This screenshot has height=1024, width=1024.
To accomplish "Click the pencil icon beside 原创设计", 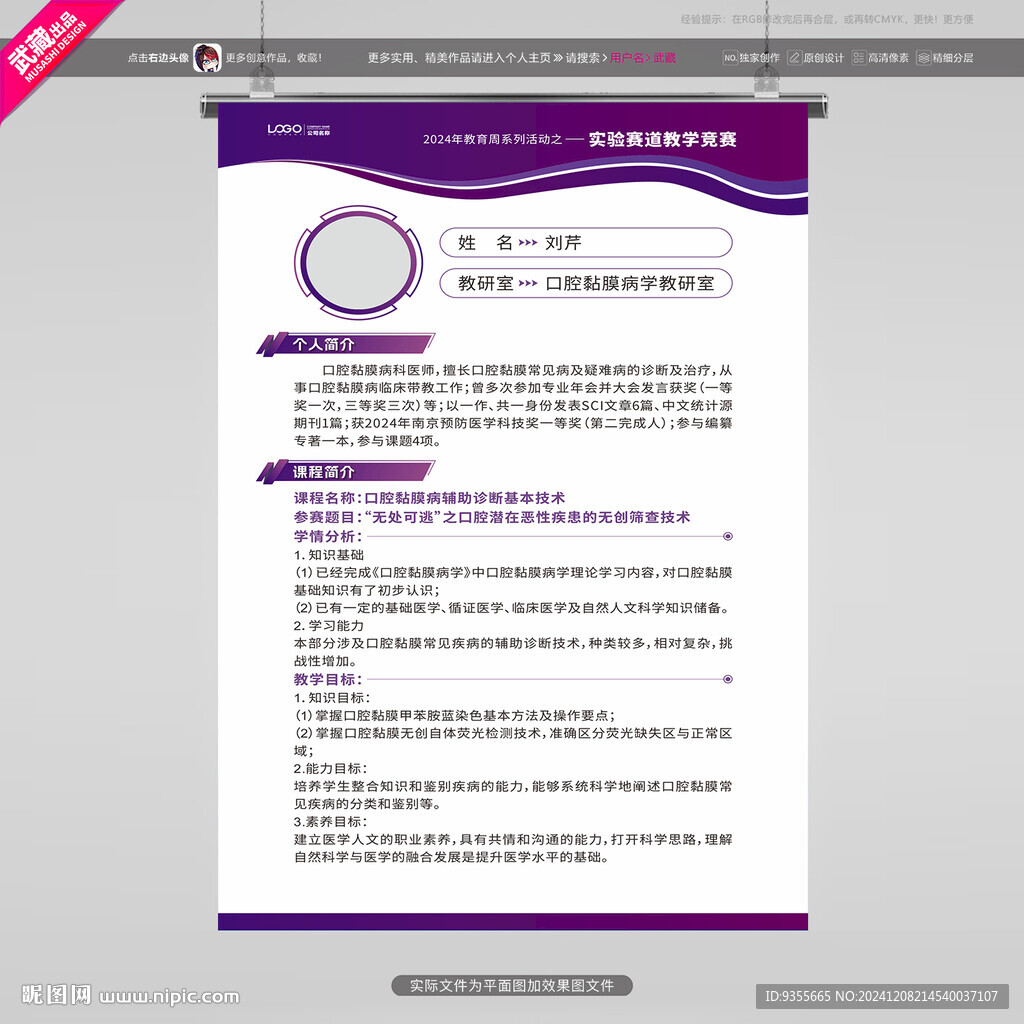I will pos(794,57).
